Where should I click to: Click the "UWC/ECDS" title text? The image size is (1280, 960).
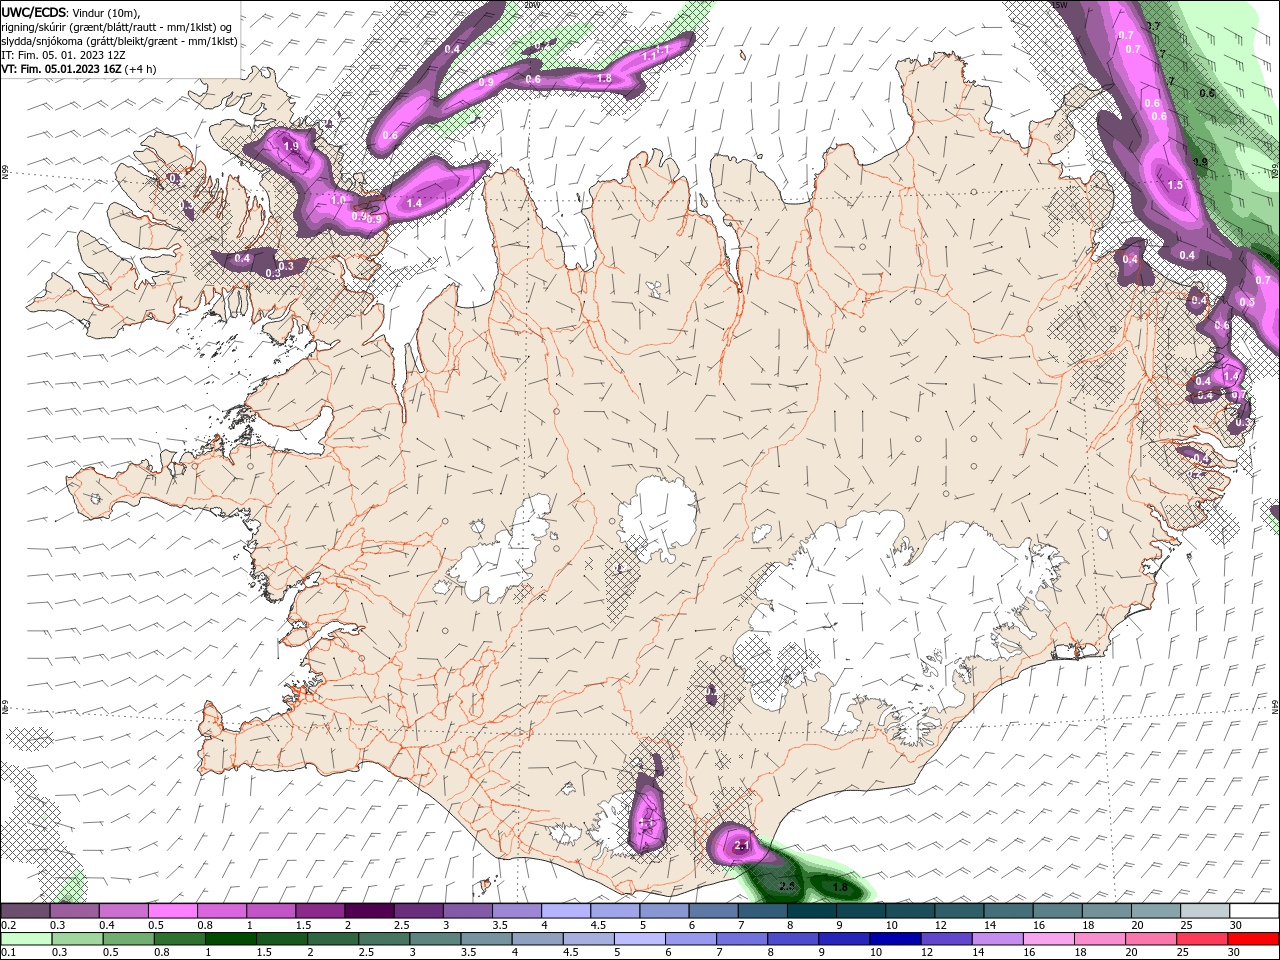pos(34,12)
